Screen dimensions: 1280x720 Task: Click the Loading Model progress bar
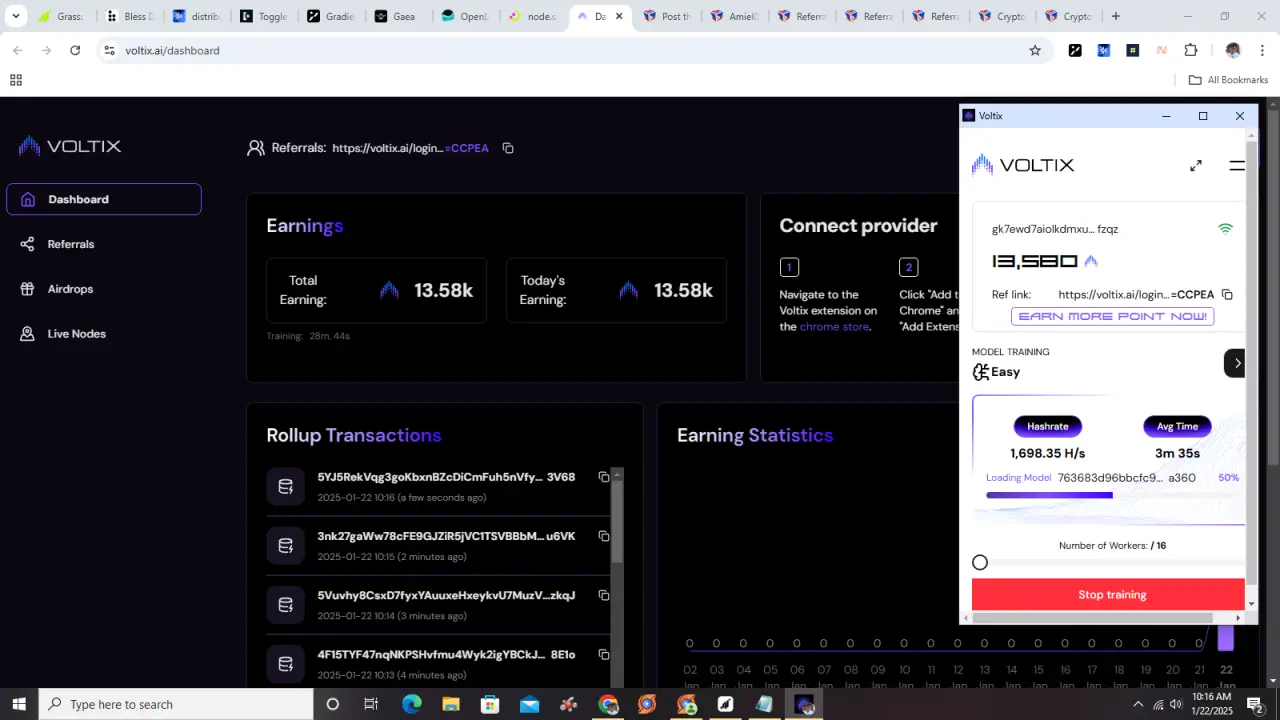1112,495
